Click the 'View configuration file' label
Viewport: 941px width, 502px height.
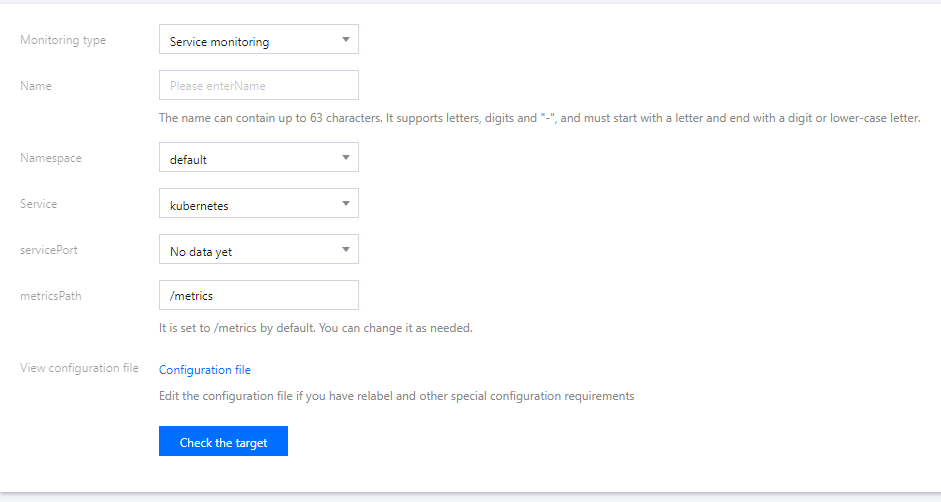pyautogui.click(x=79, y=368)
